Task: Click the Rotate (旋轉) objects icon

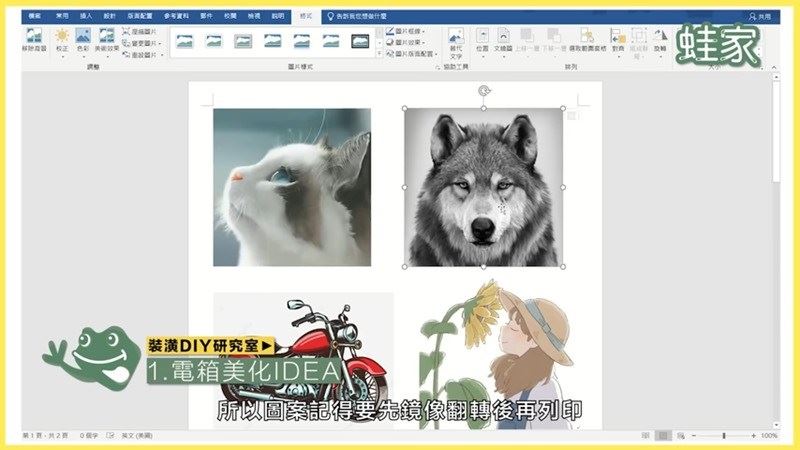Action: coord(659,40)
